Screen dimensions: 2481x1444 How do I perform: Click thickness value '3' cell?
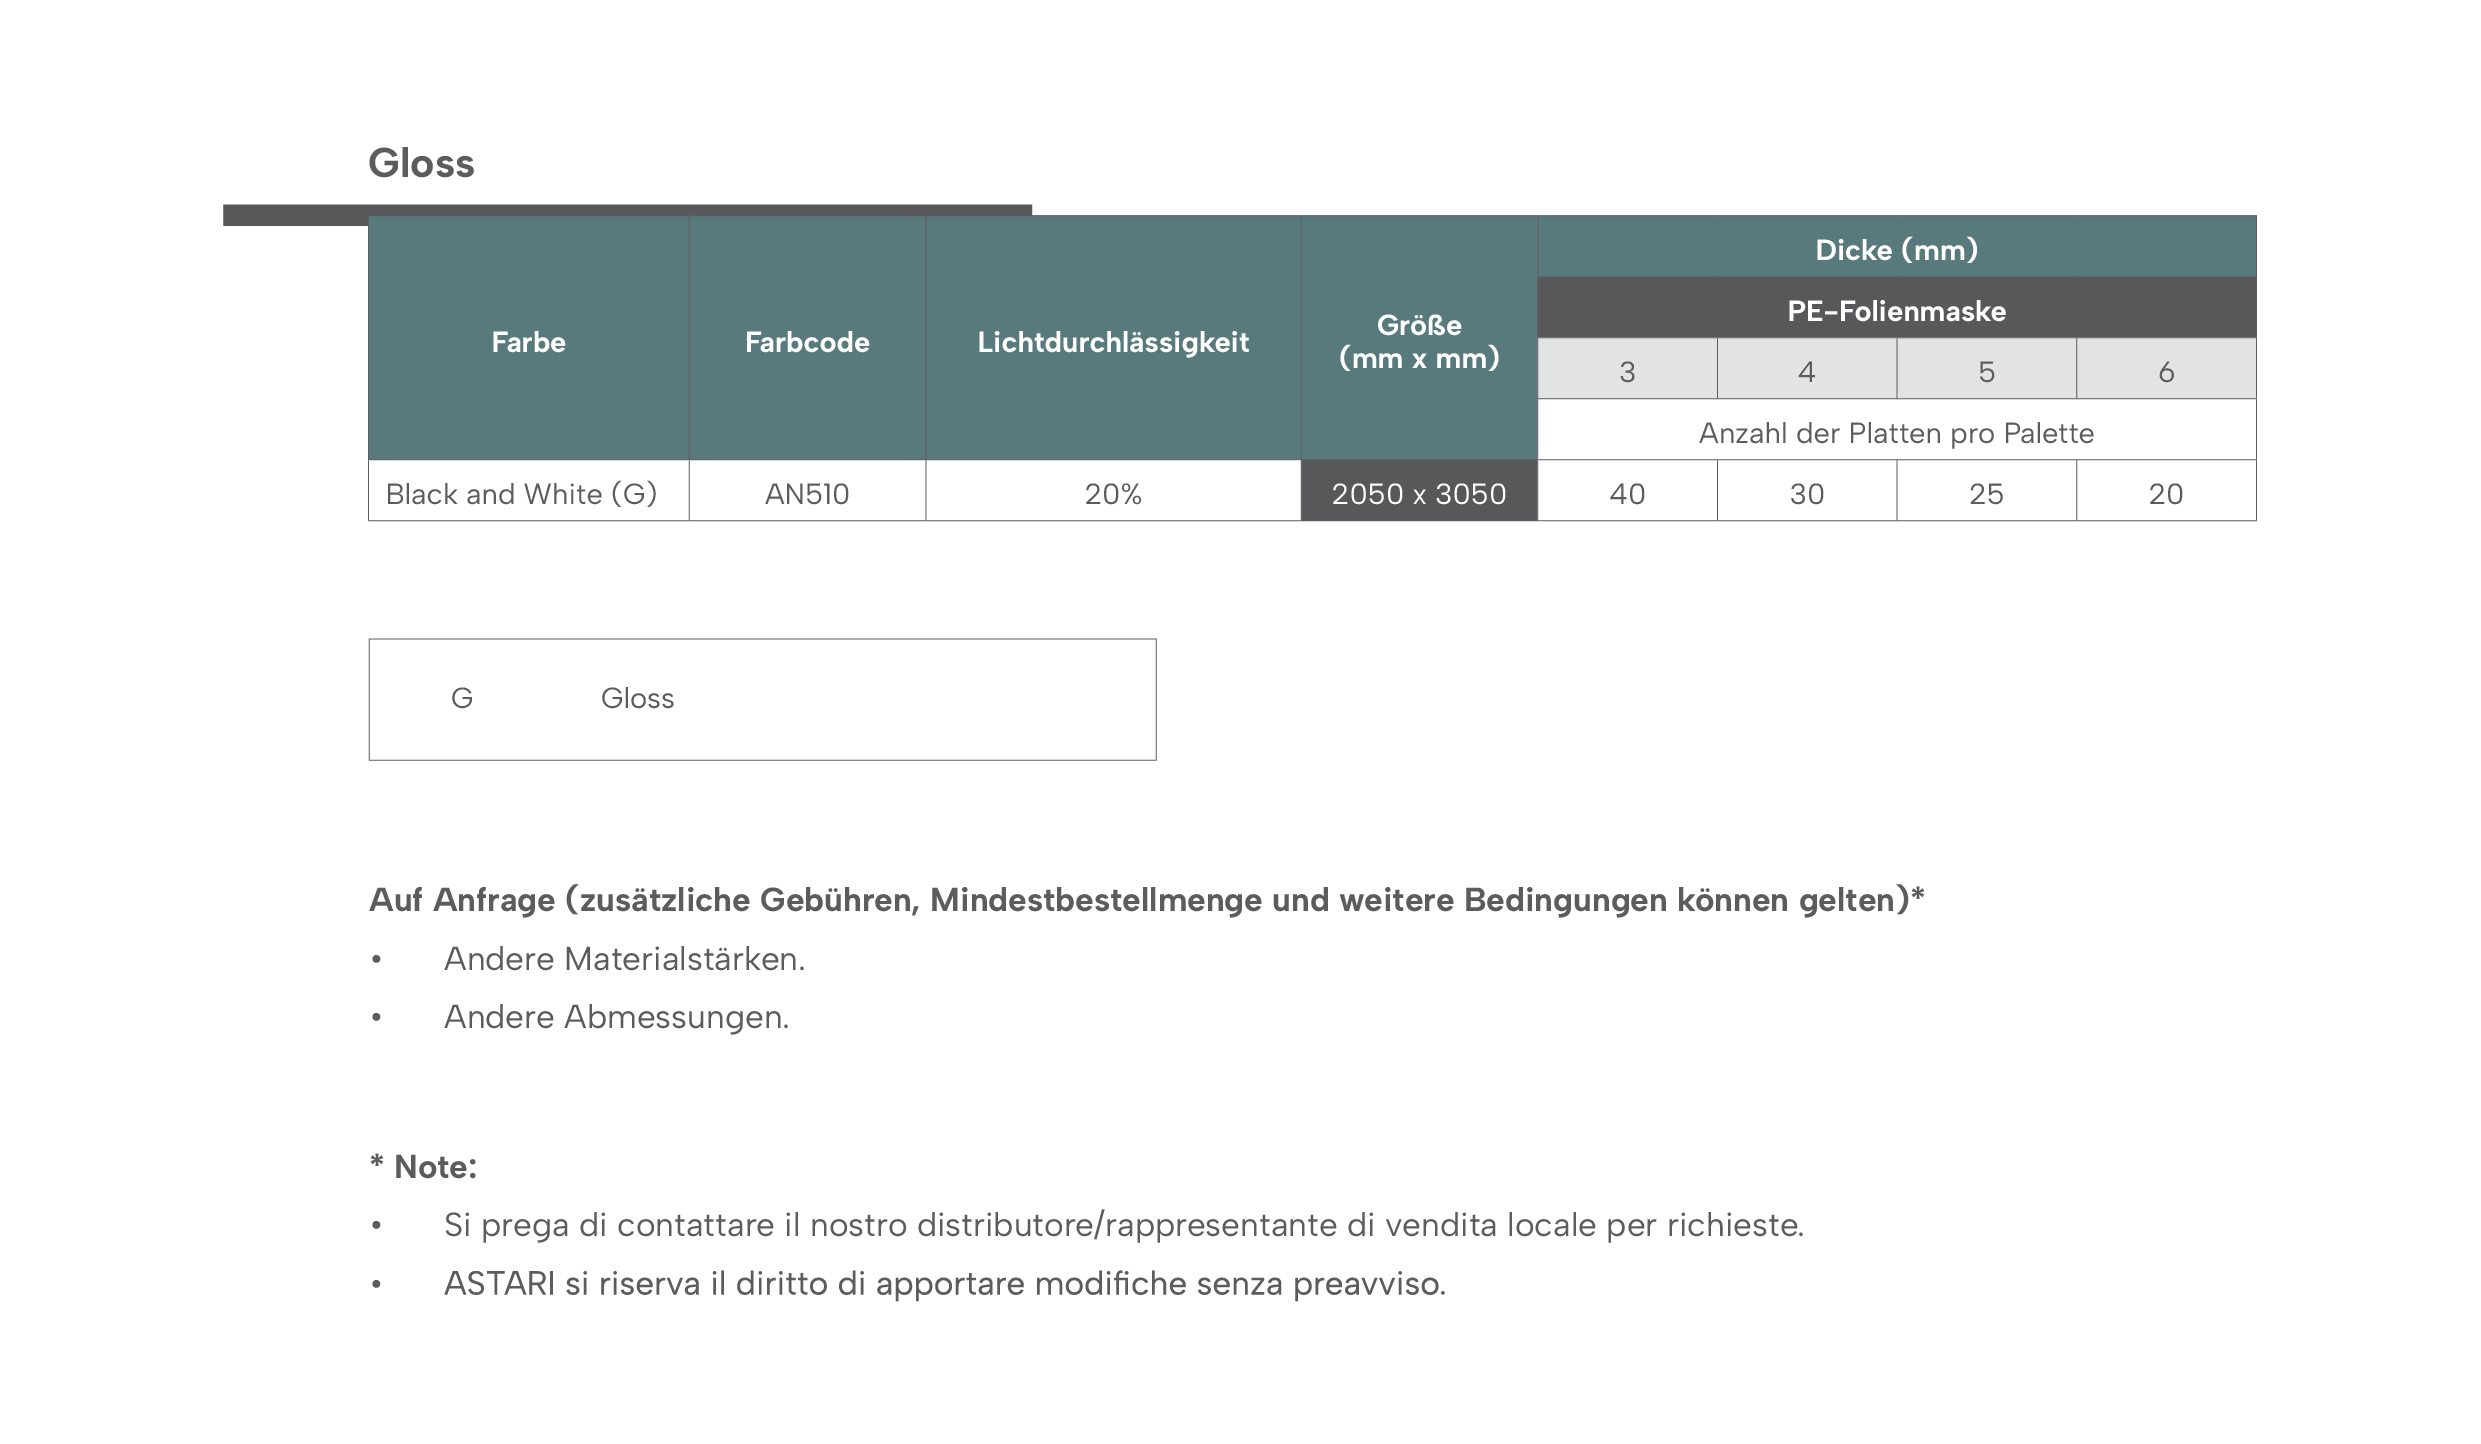pyautogui.click(x=1627, y=369)
